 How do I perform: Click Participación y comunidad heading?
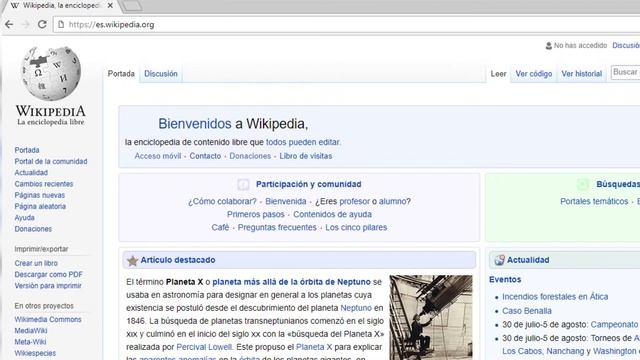click(309, 184)
